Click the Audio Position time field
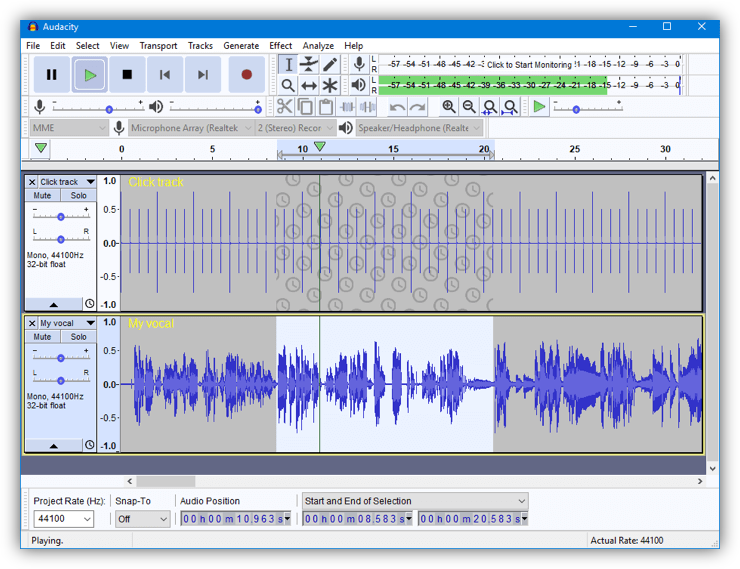 tap(235, 519)
